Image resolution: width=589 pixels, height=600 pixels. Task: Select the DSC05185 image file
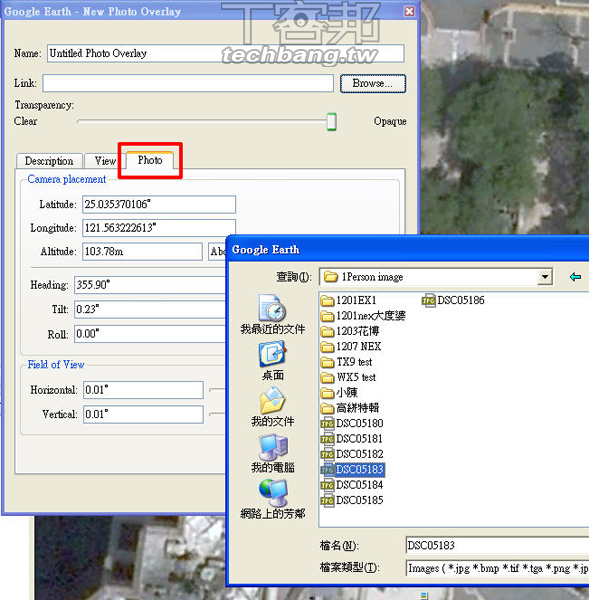pyautogui.click(x=352, y=500)
